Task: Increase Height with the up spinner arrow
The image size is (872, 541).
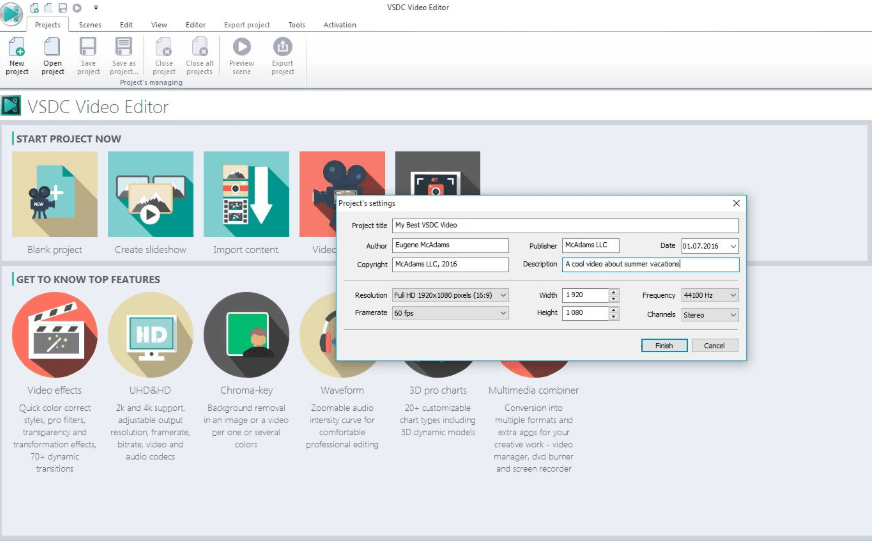Action: [x=613, y=310]
